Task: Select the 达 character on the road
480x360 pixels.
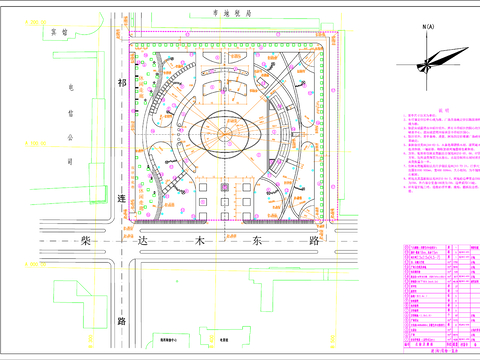Action: pyautogui.click(x=143, y=240)
